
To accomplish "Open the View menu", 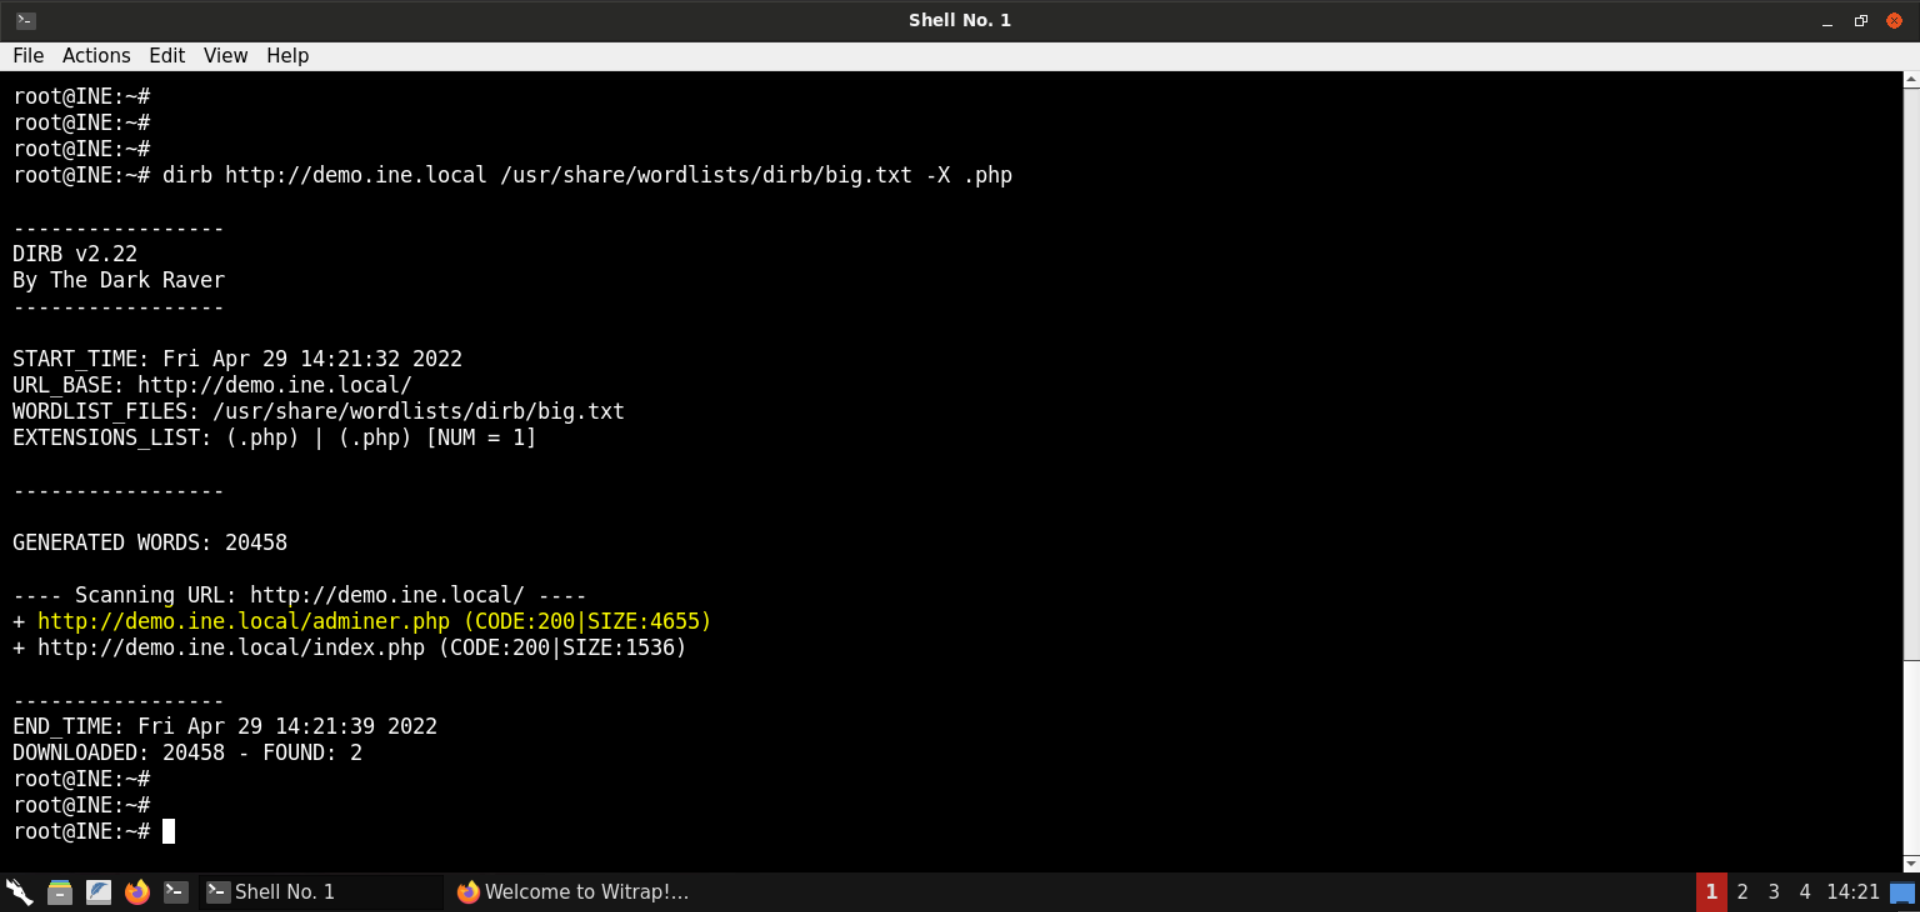I will point(225,55).
